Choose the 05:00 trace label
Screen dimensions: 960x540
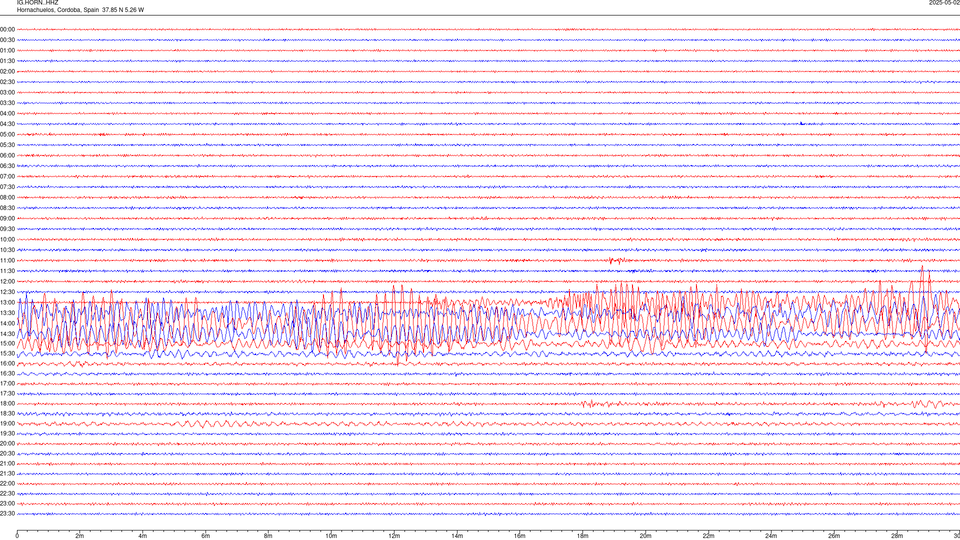(7, 134)
